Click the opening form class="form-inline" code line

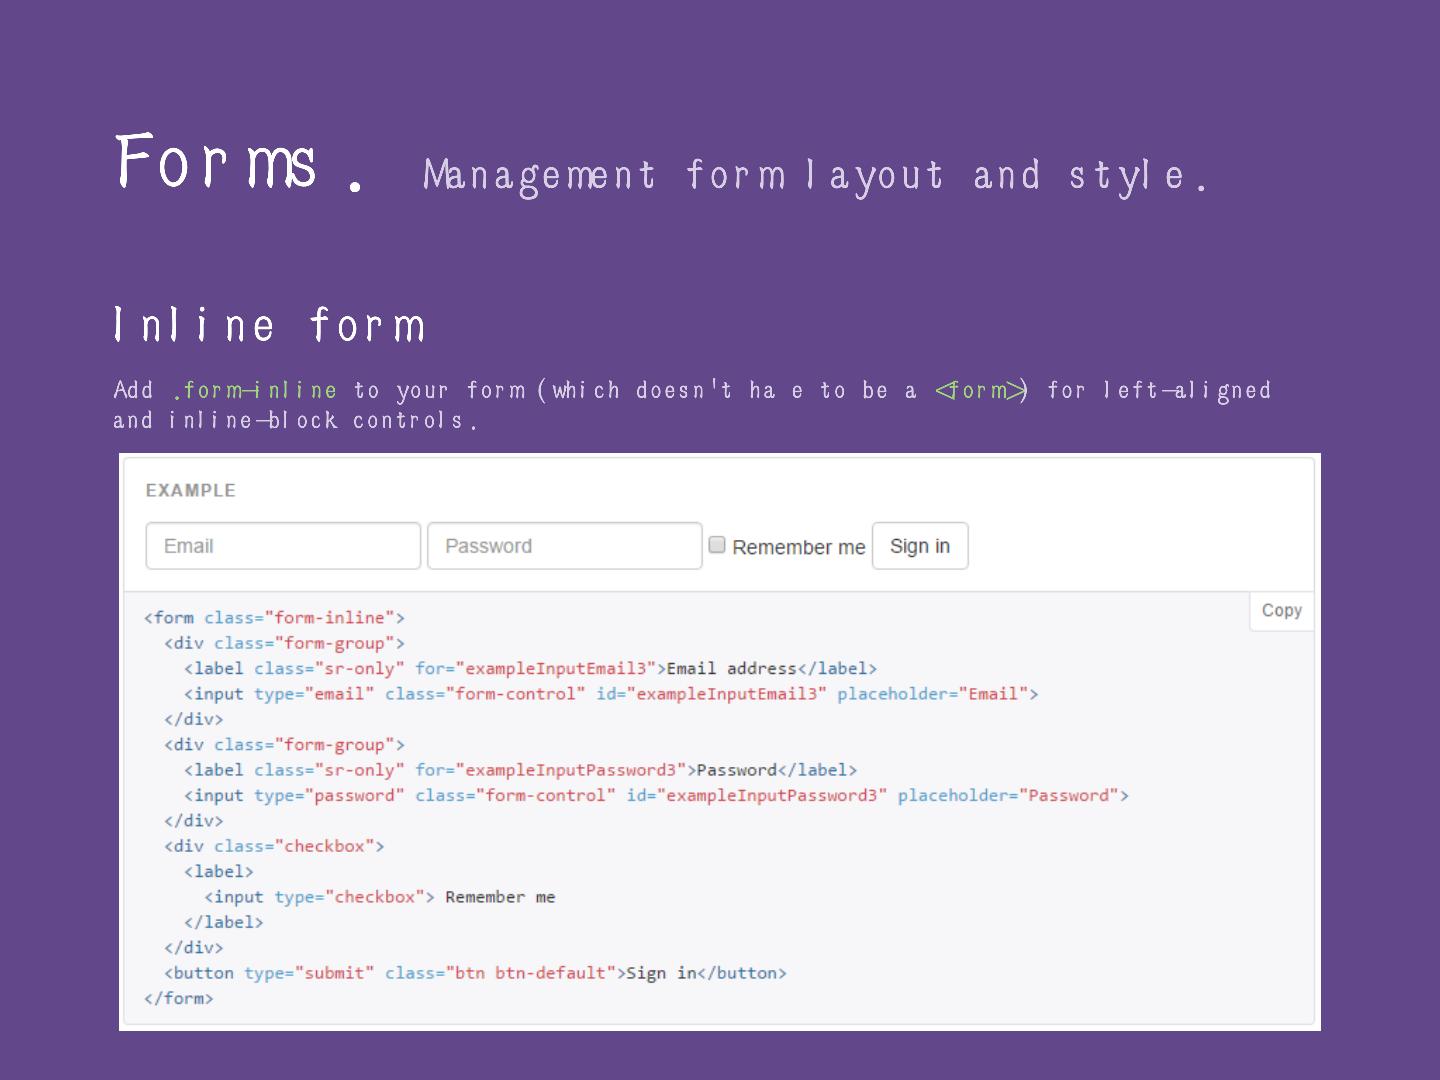[274, 618]
